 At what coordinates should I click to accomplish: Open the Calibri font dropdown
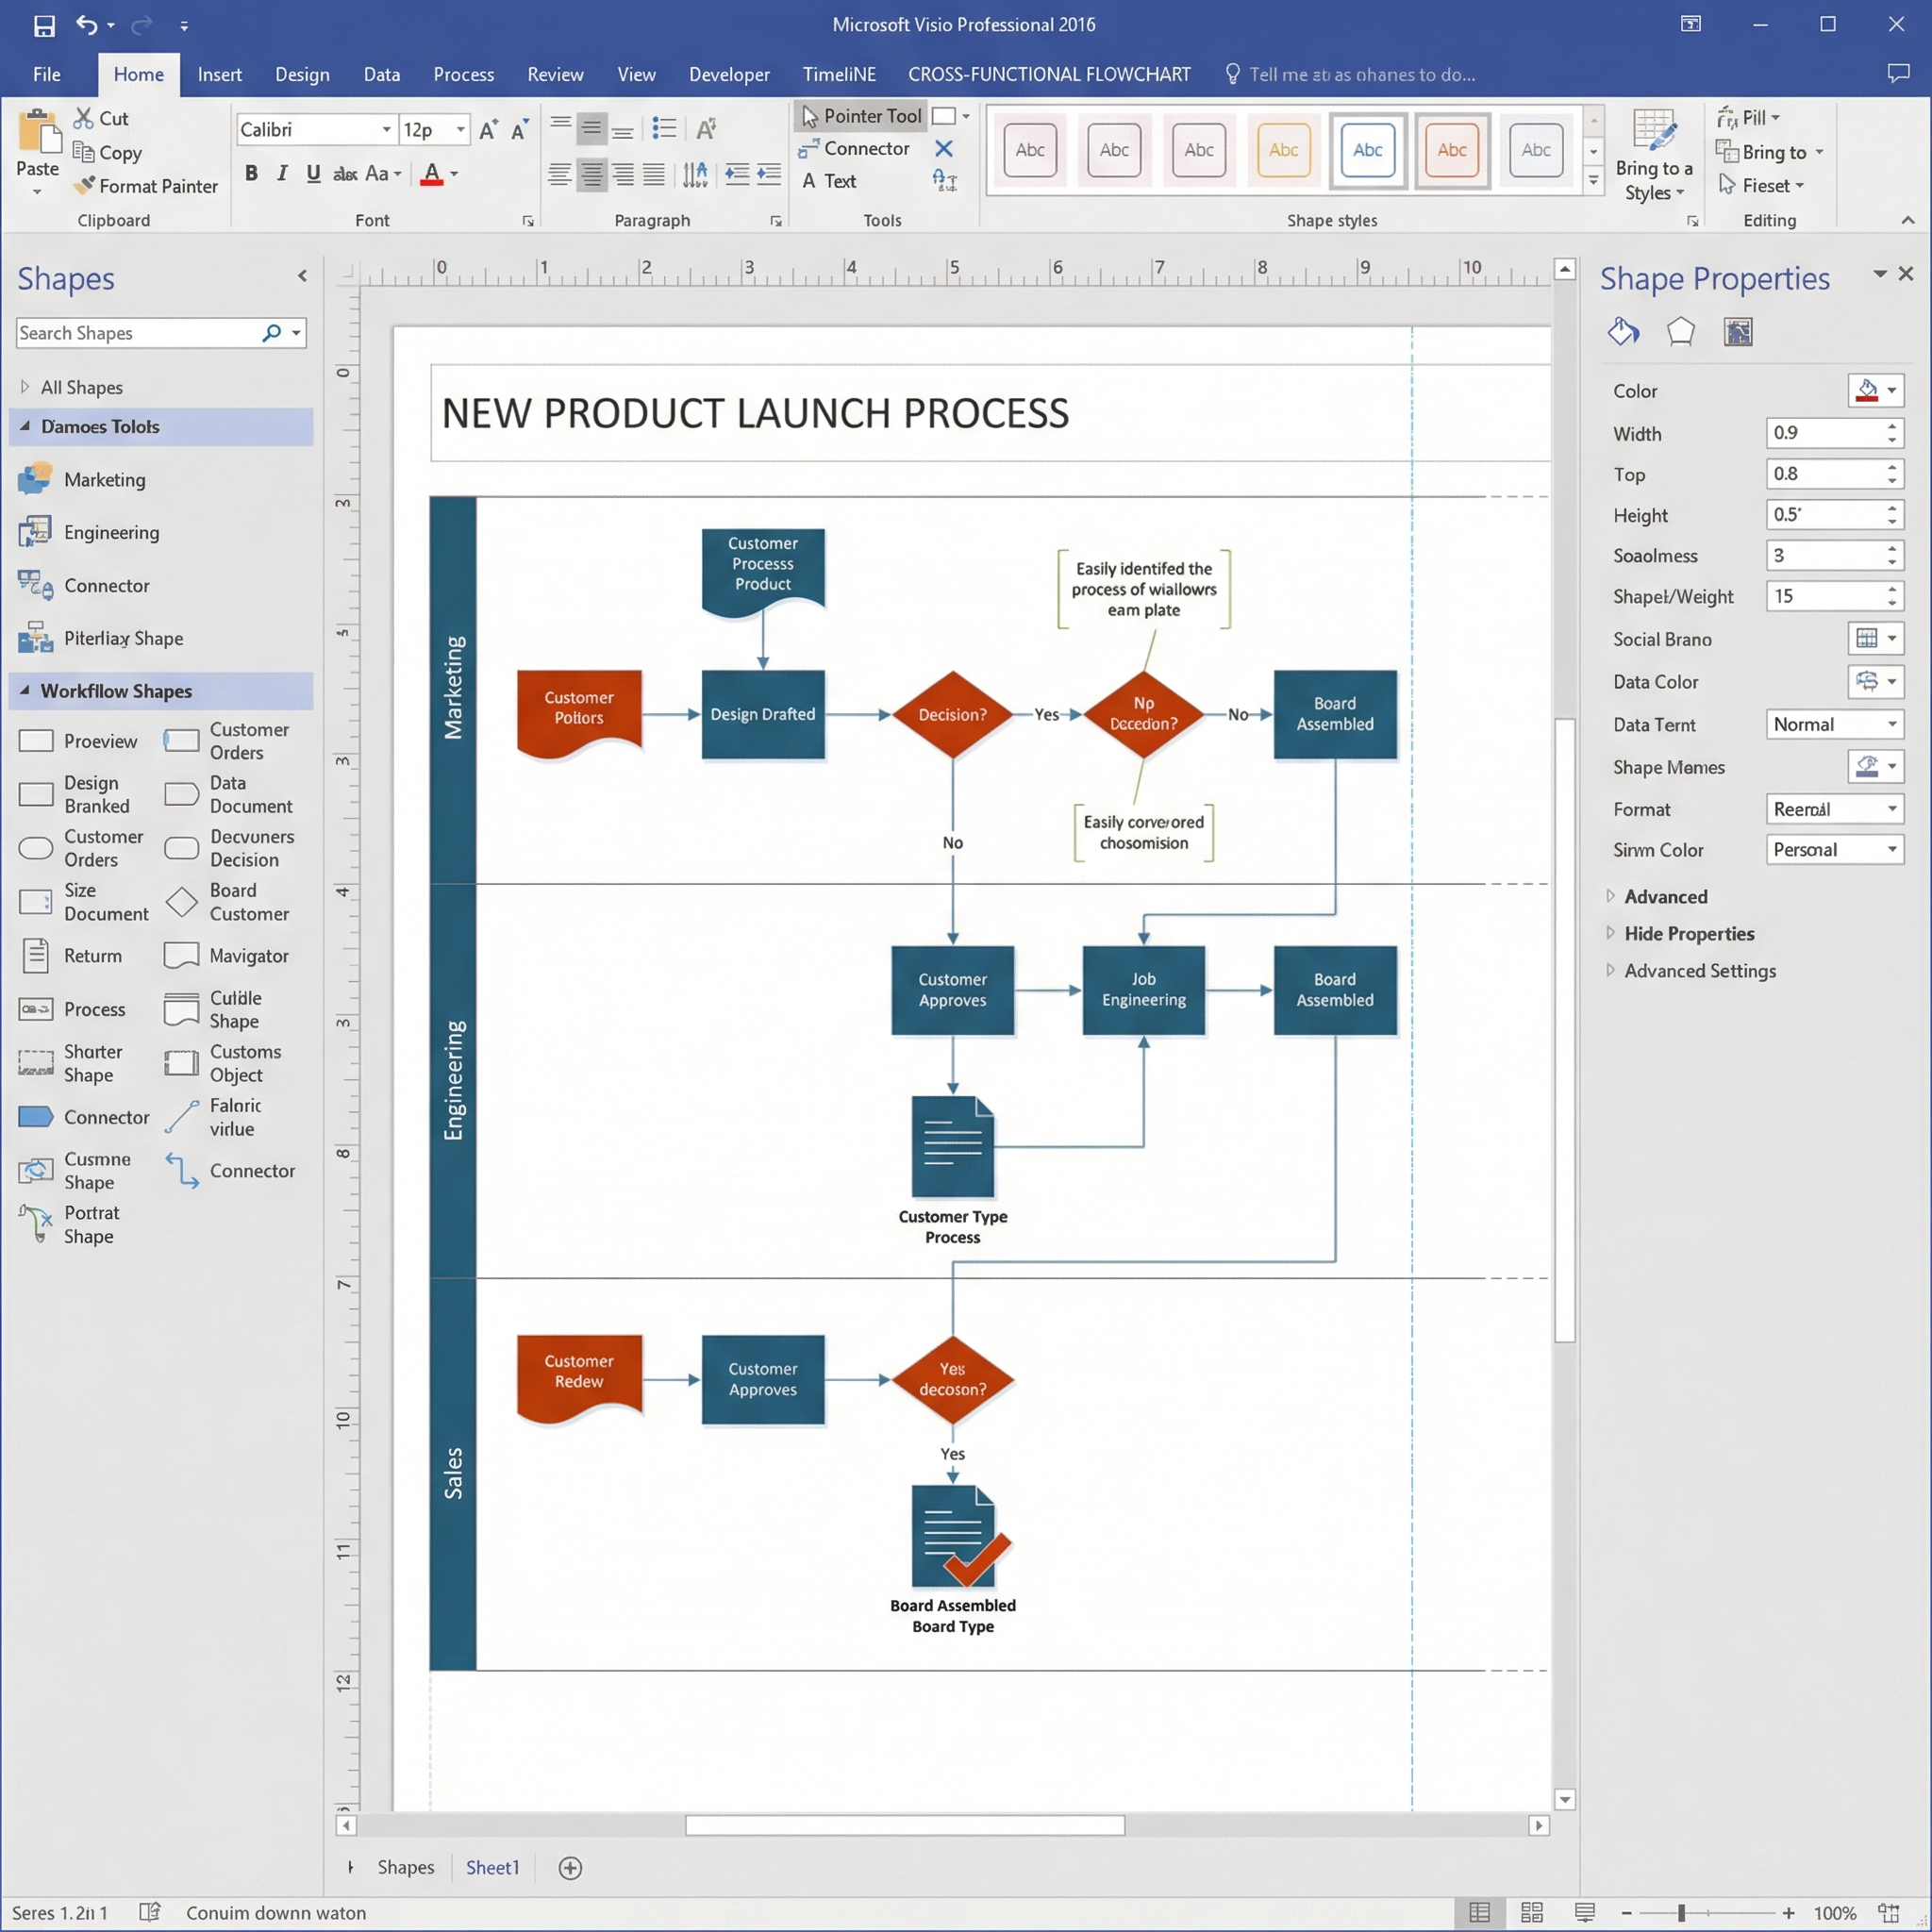click(x=386, y=130)
